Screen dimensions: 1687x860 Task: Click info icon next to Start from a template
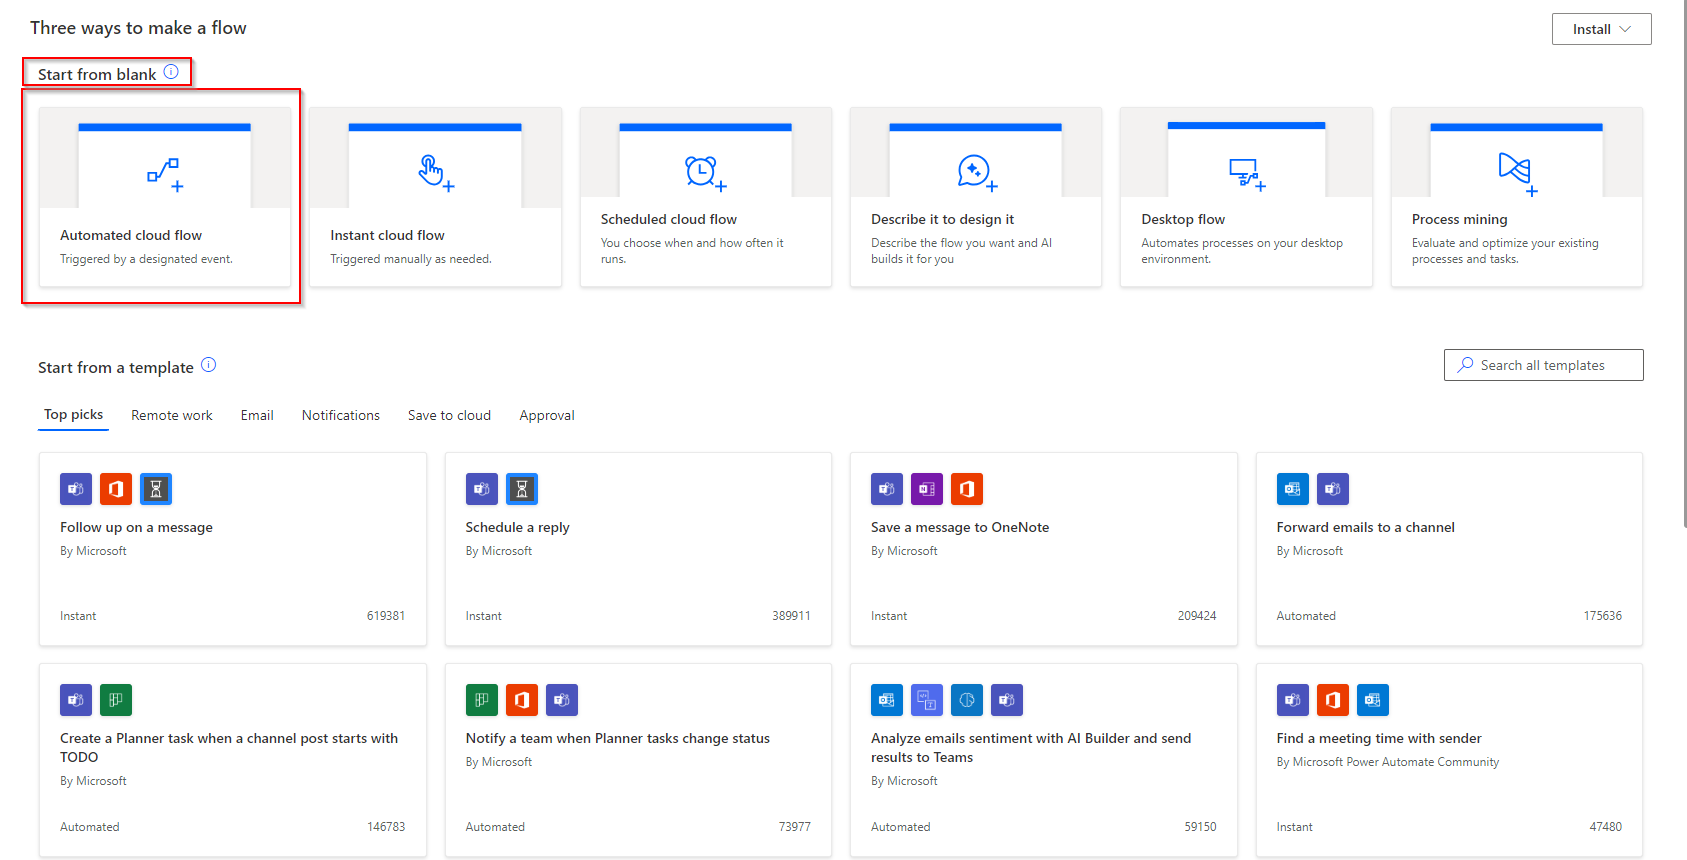tap(208, 365)
